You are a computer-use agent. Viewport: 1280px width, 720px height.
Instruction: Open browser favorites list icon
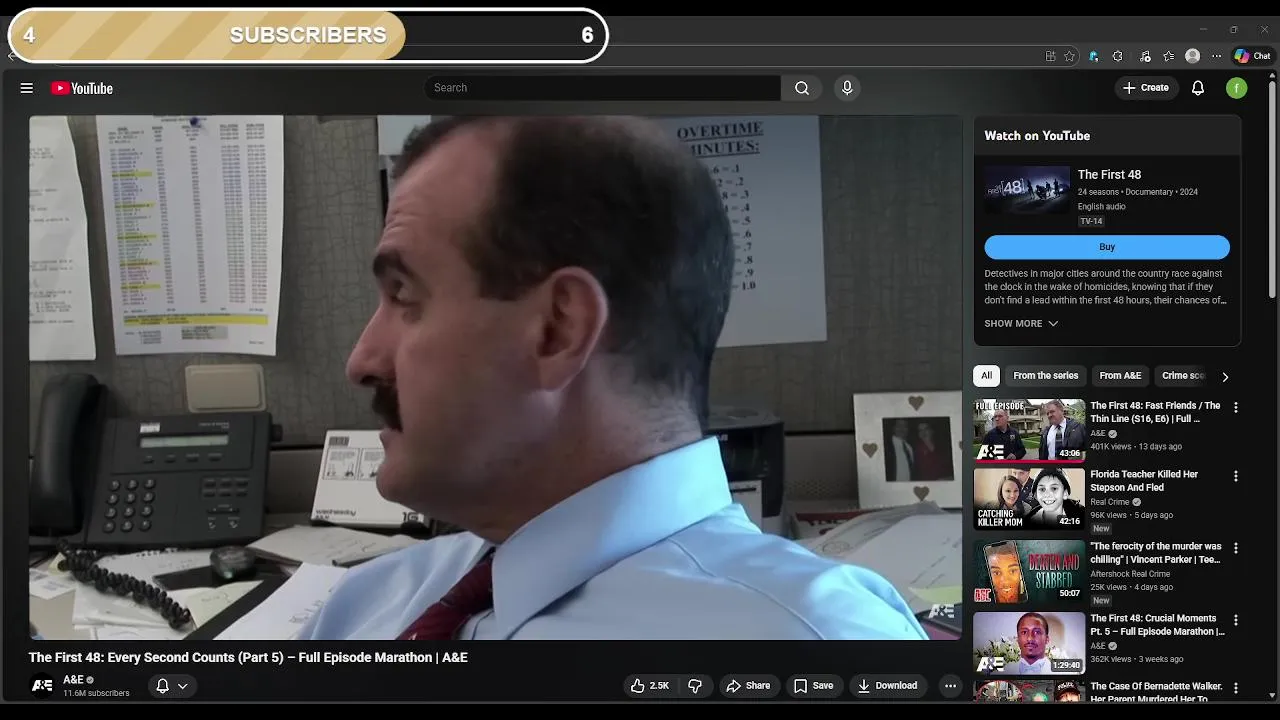[x=1168, y=57]
